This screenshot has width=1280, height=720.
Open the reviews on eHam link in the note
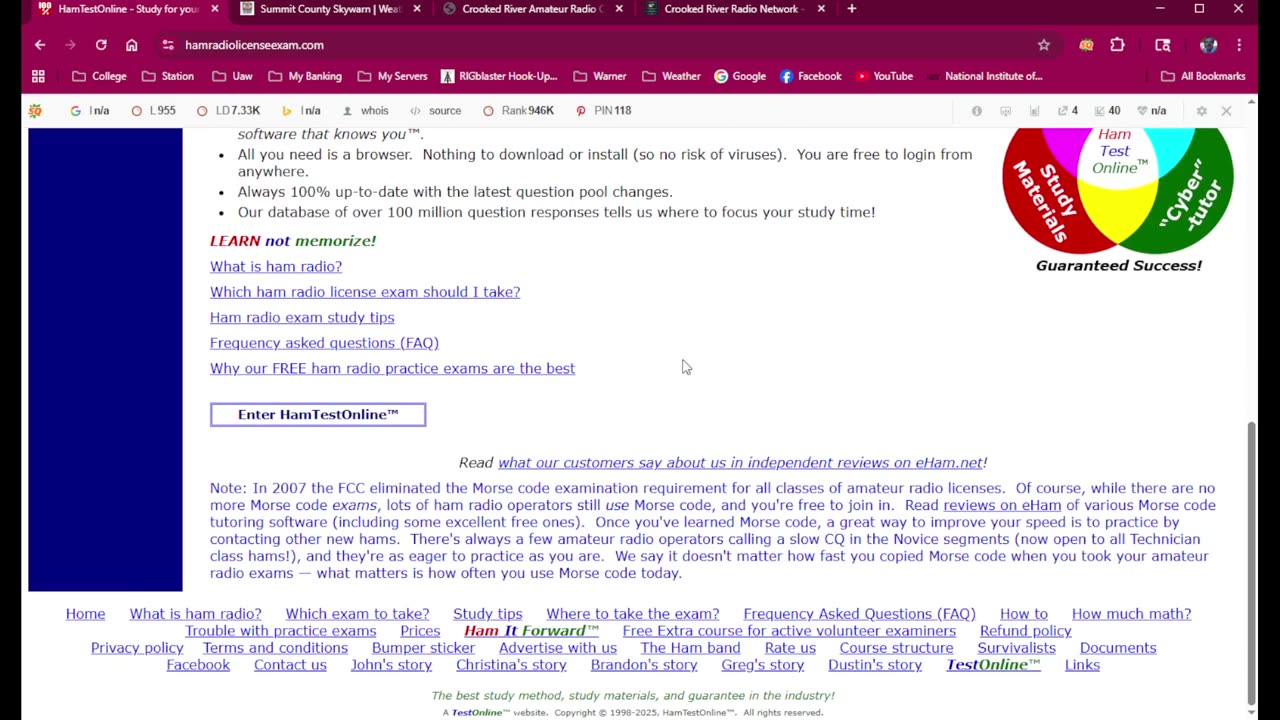[1002, 505]
